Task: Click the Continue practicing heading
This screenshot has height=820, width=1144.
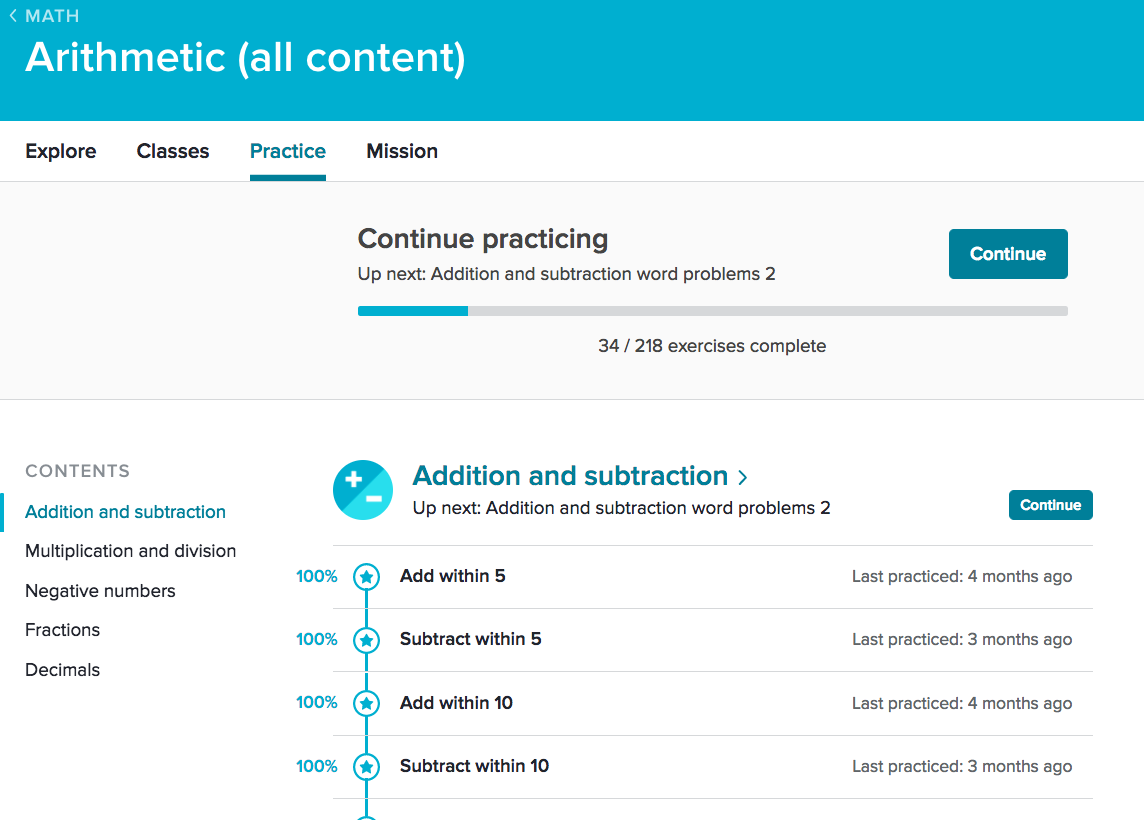Action: [483, 239]
